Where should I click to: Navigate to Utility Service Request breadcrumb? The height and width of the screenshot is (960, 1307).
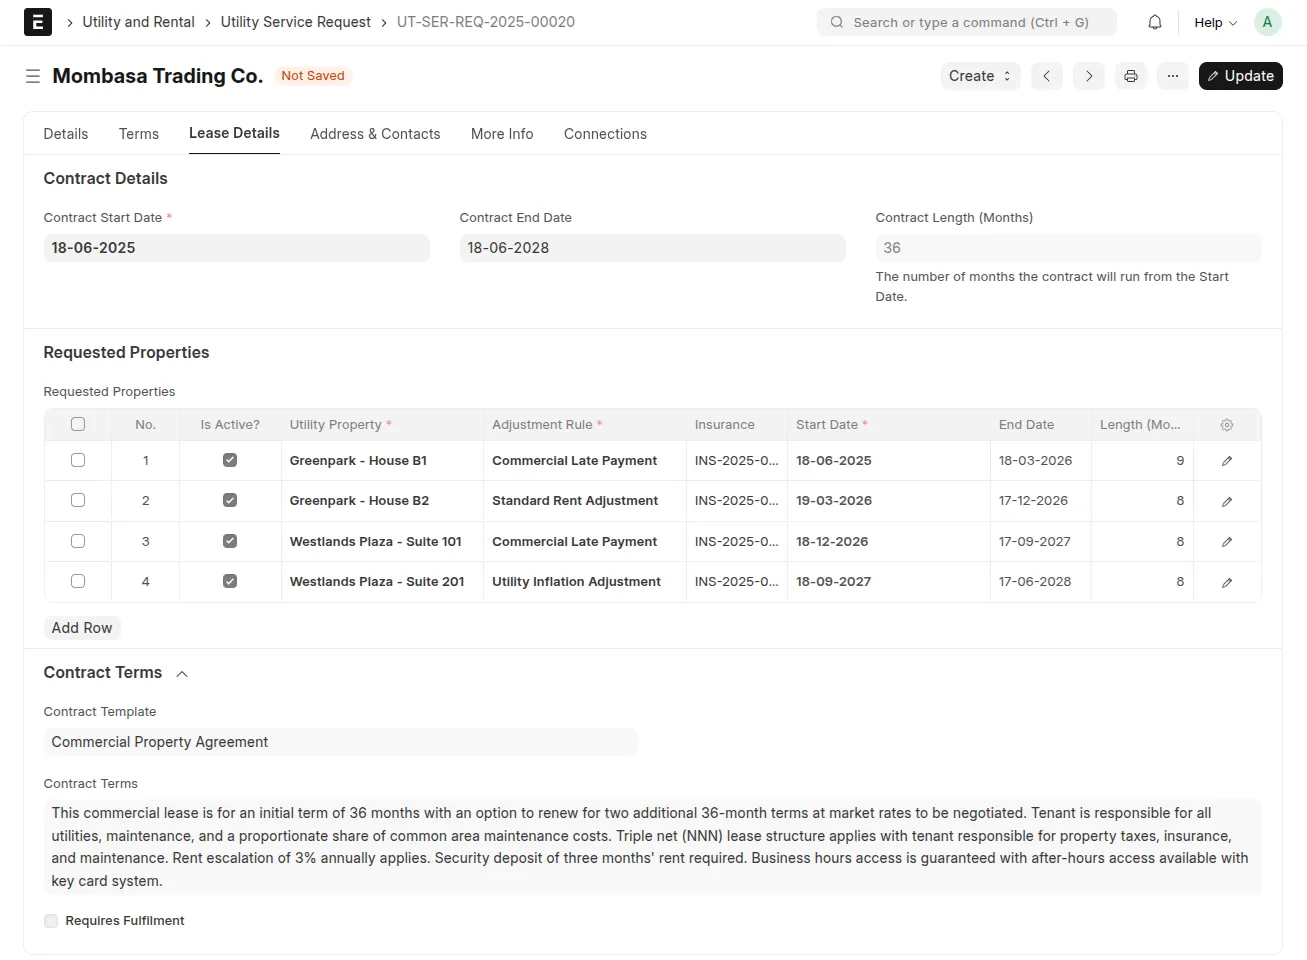pos(295,22)
